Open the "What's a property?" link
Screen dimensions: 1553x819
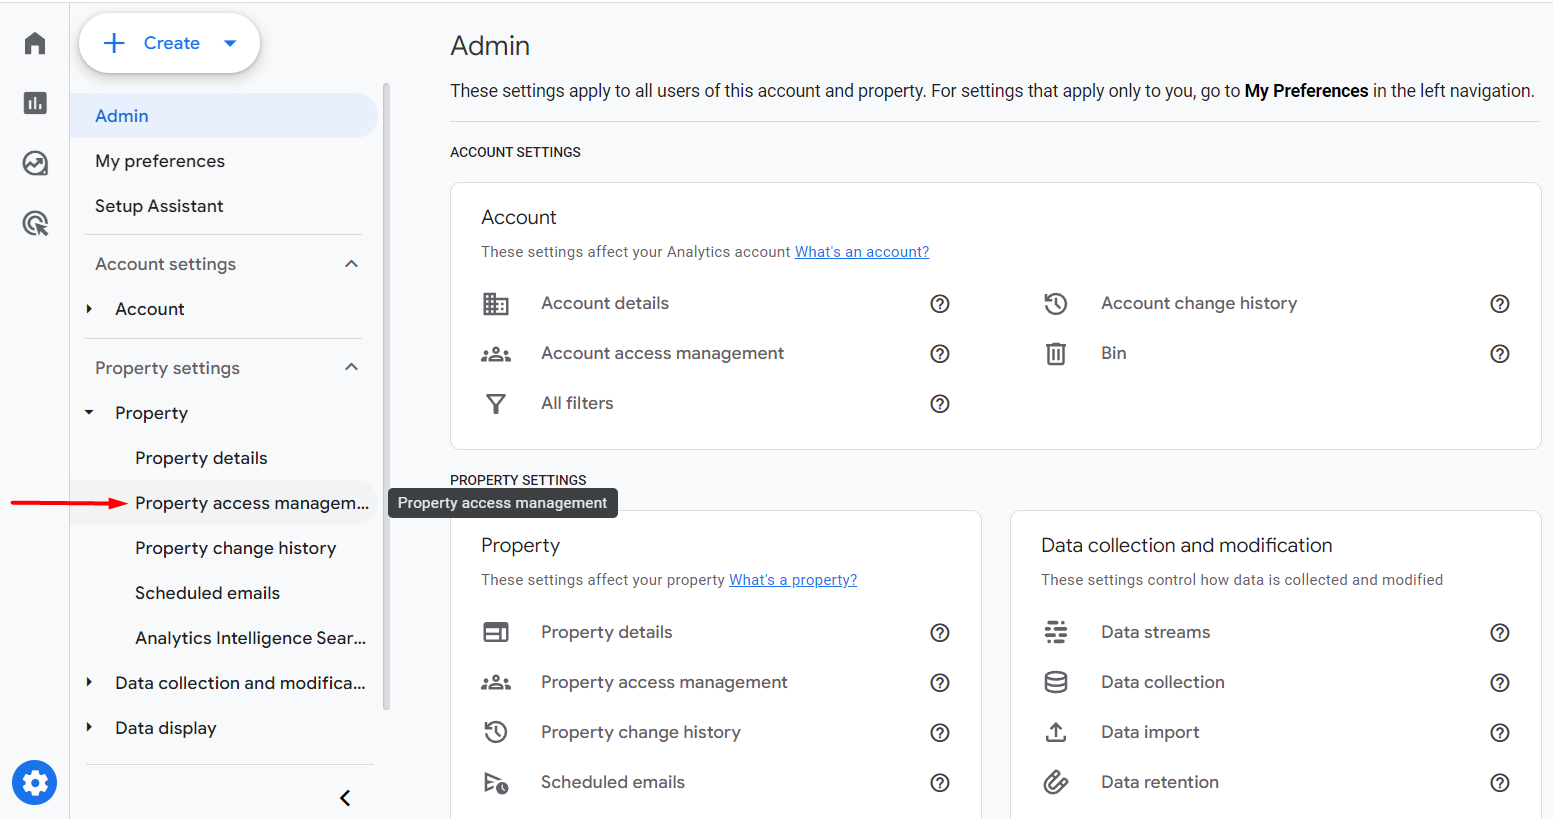click(x=792, y=580)
